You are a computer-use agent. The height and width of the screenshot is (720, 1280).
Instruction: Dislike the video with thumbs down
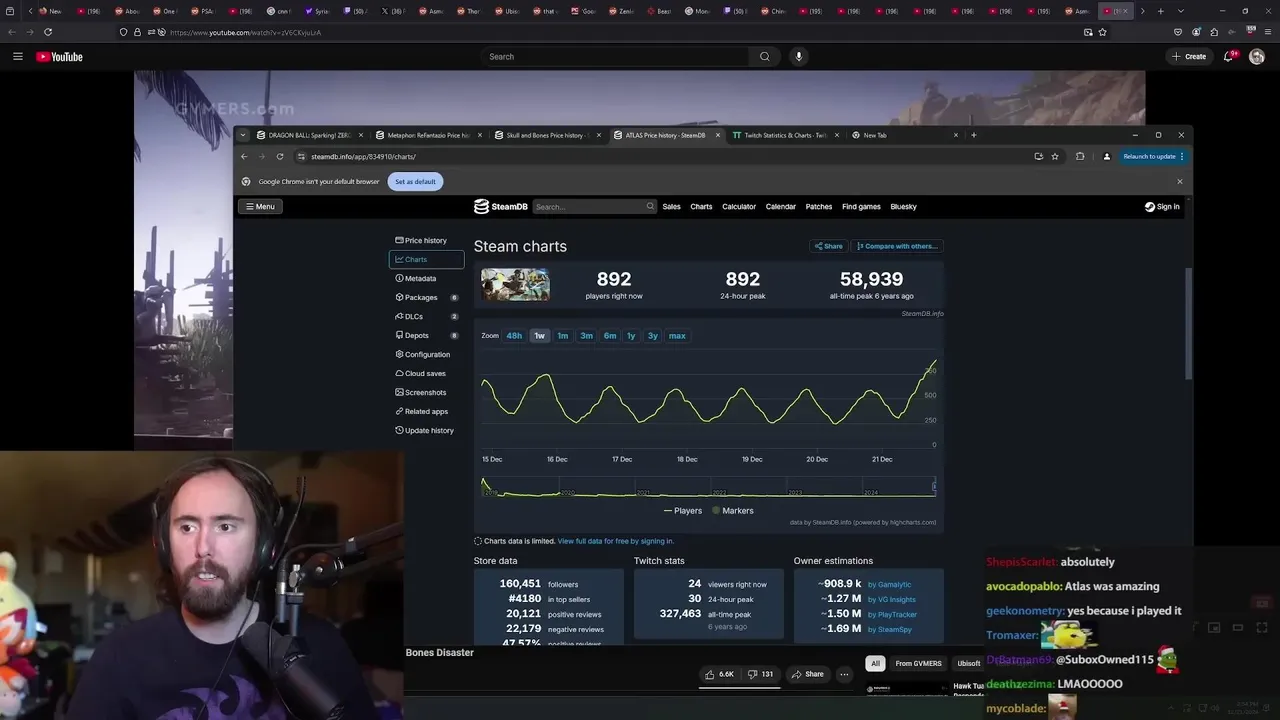pos(762,674)
